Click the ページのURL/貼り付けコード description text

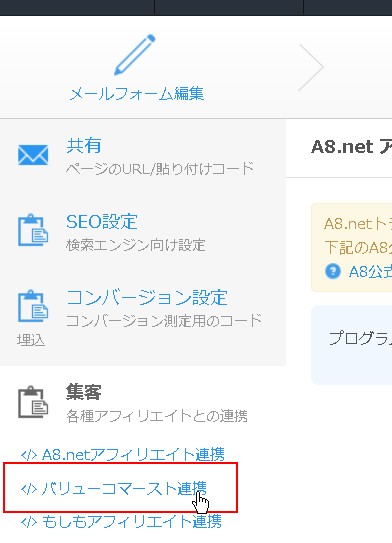click(x=160, y=169)
